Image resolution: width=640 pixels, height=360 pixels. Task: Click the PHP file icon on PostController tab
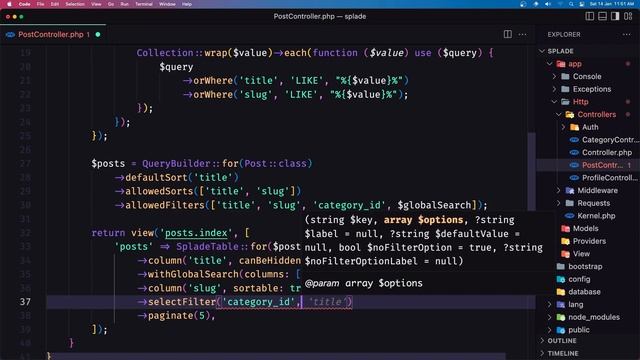coord(10,35)
